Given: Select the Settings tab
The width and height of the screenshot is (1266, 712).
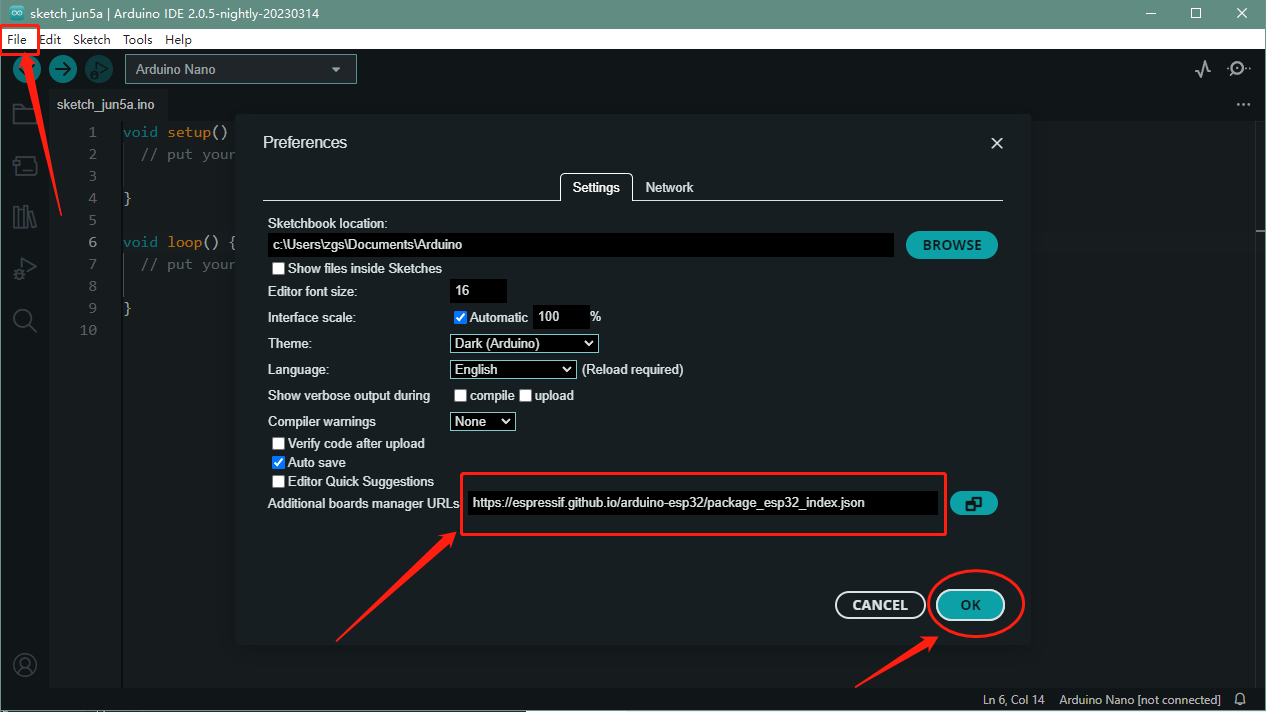Looking at the screenshot, I should pyautogui.click(x=596, y=187).
